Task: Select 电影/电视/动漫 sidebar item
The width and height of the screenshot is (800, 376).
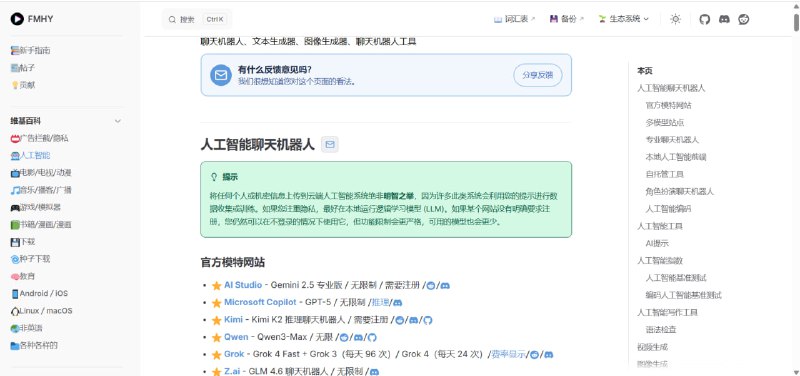Action: point(41,173)
